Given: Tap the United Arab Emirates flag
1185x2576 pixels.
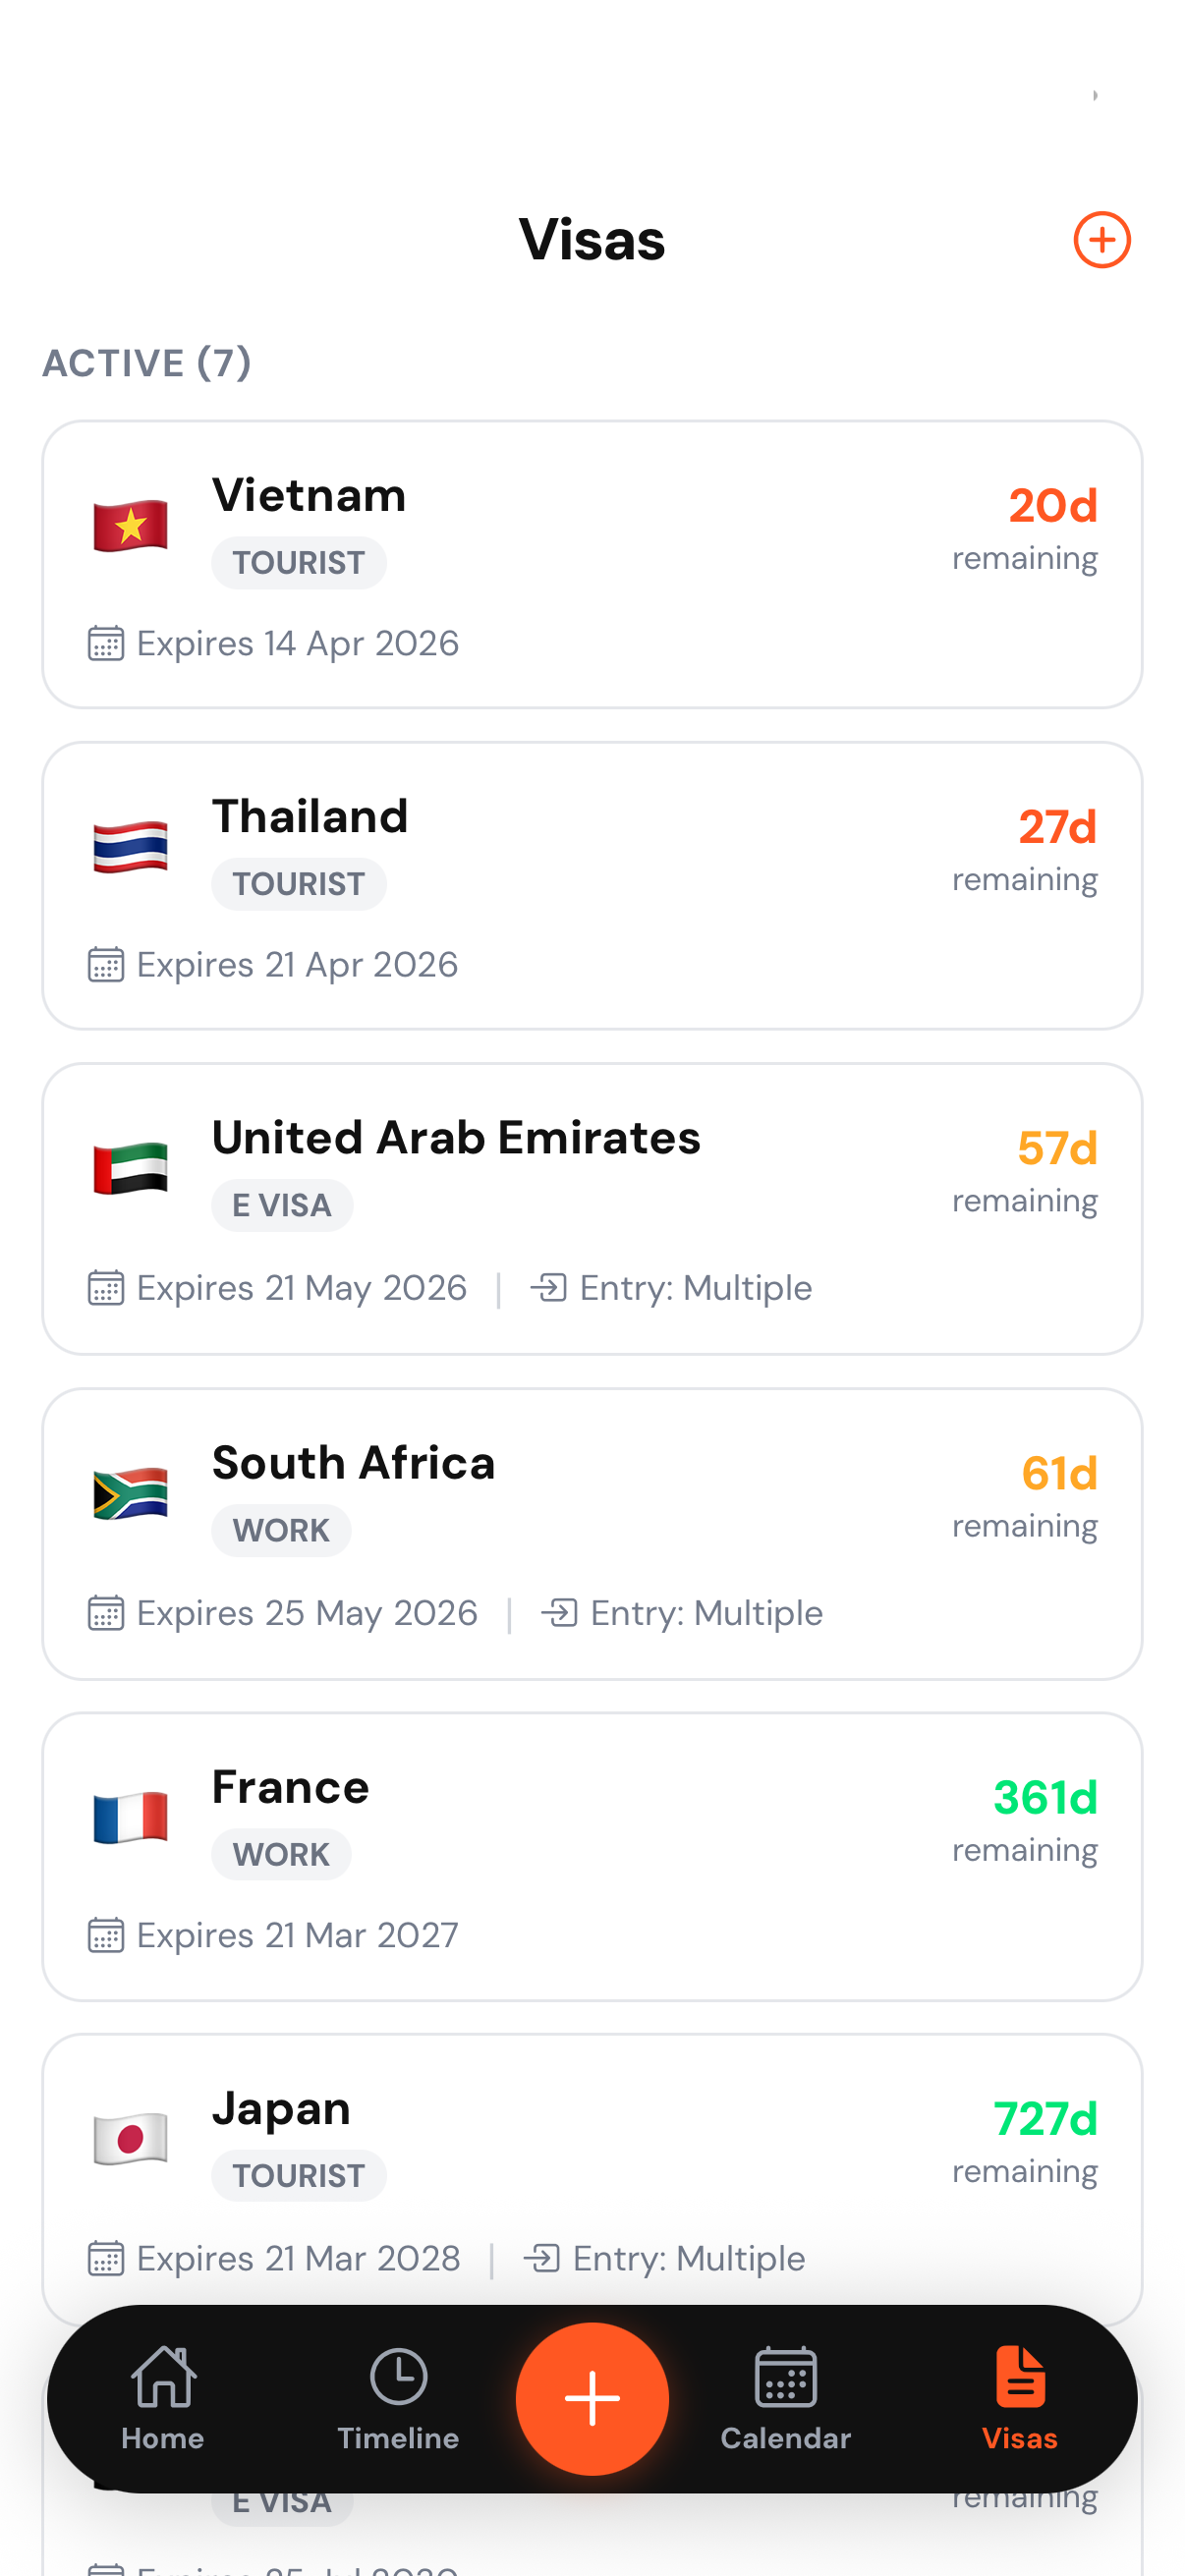Looking at the screenshot, I should pyautogui.click(x=130, y=1168).
